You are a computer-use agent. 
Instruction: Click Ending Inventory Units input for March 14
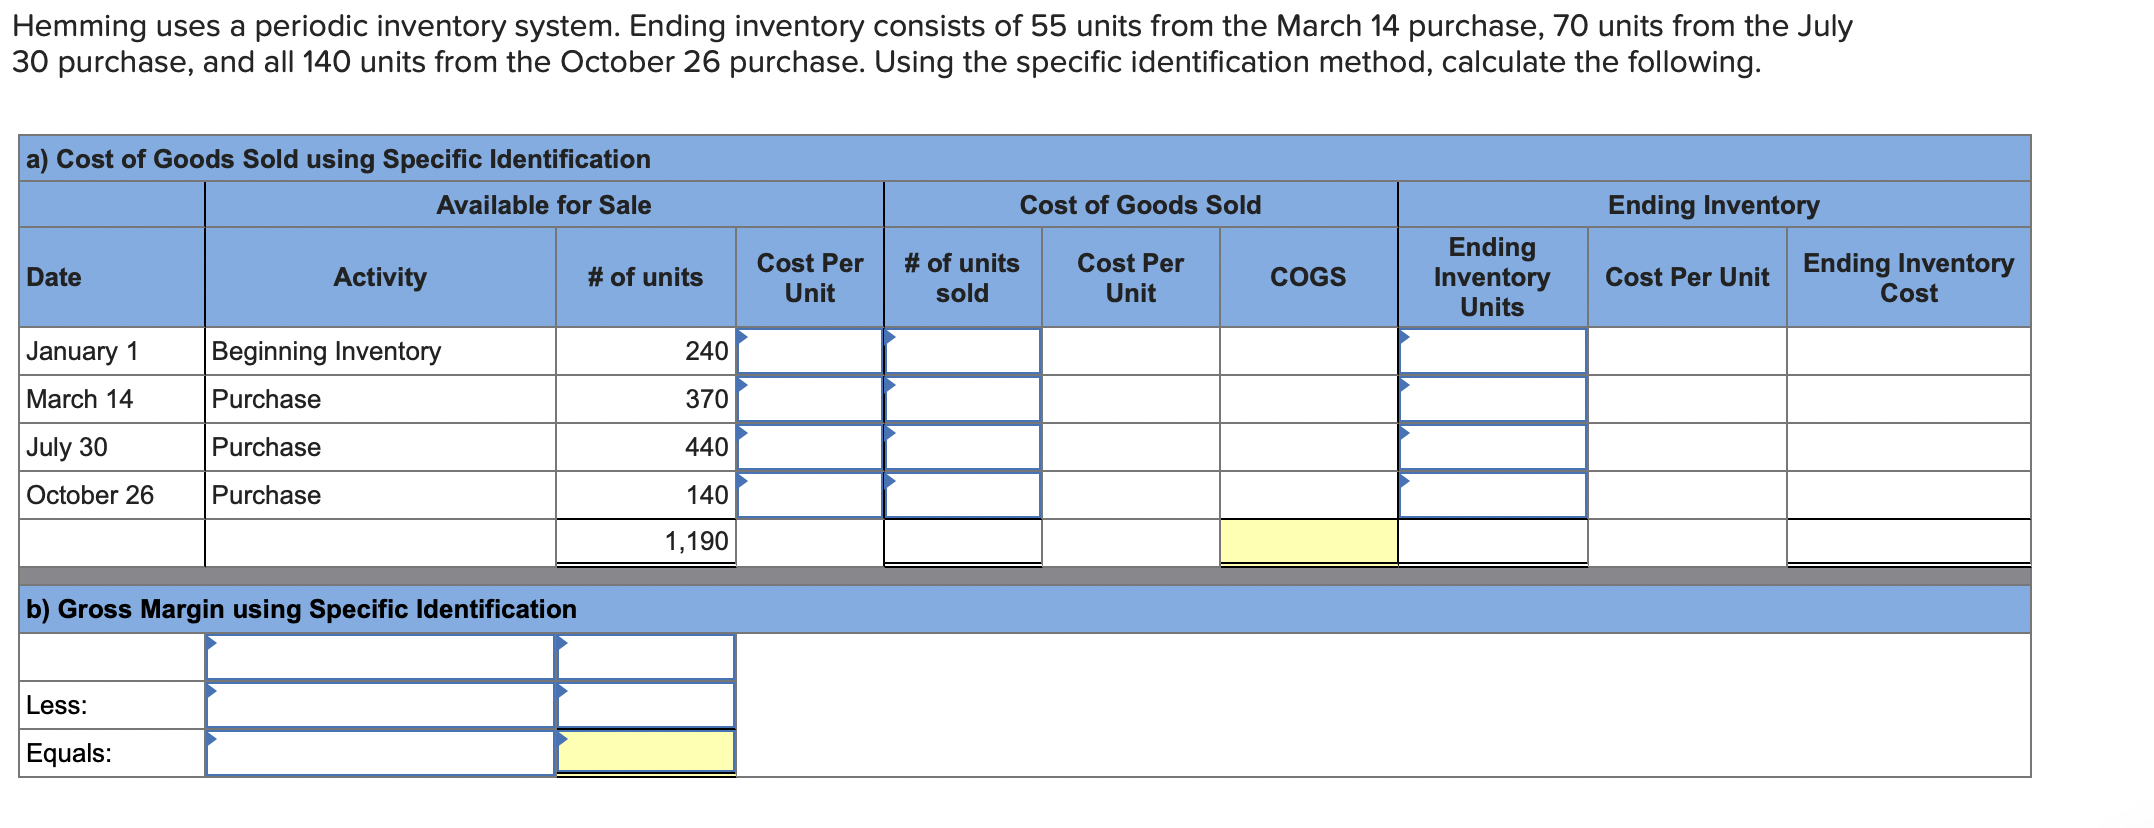click(1493, 399)
